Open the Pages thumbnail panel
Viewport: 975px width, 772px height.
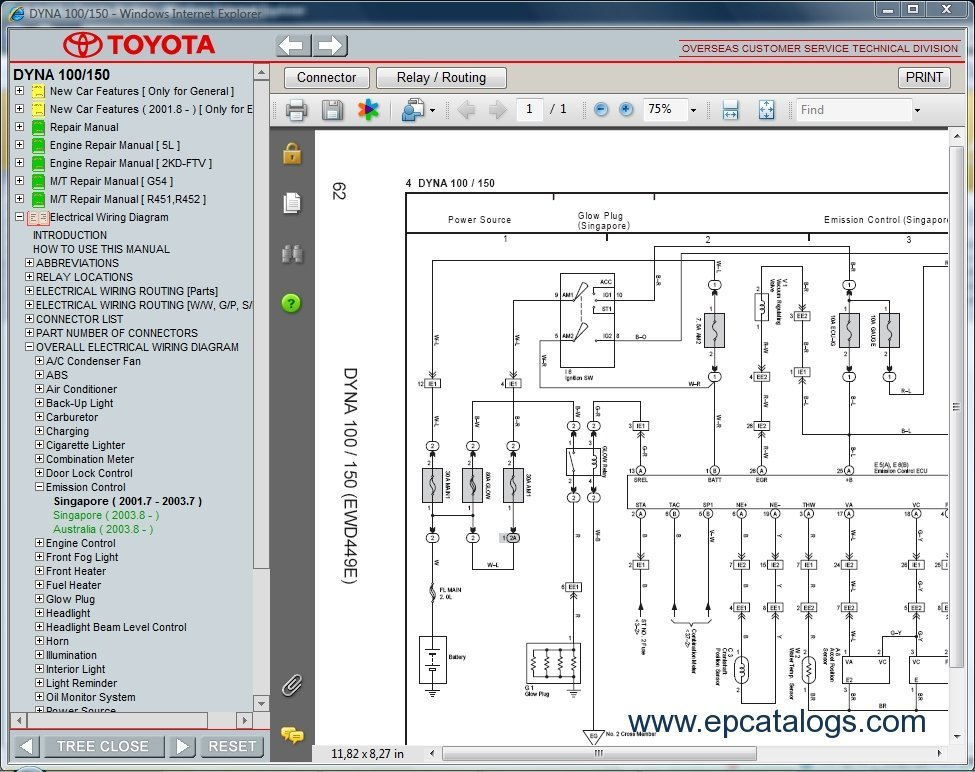292,203
